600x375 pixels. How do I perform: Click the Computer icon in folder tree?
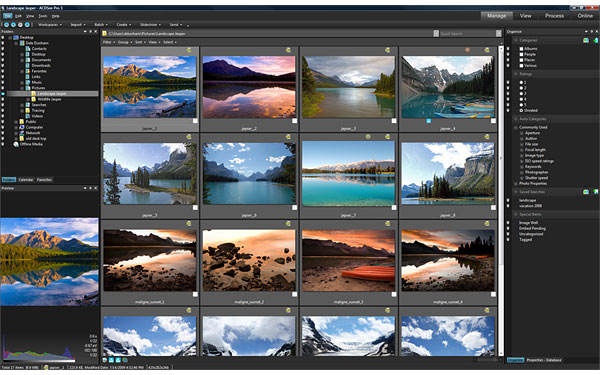[x=22, y=127]
